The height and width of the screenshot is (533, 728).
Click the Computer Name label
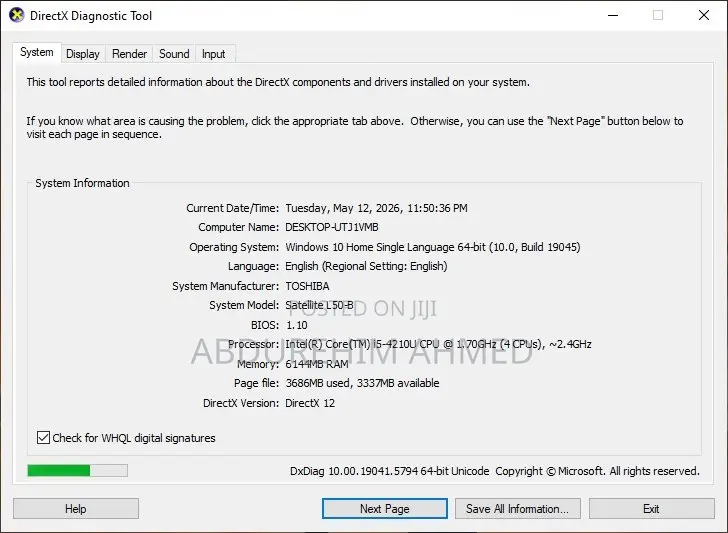click(x=239, y=227)
